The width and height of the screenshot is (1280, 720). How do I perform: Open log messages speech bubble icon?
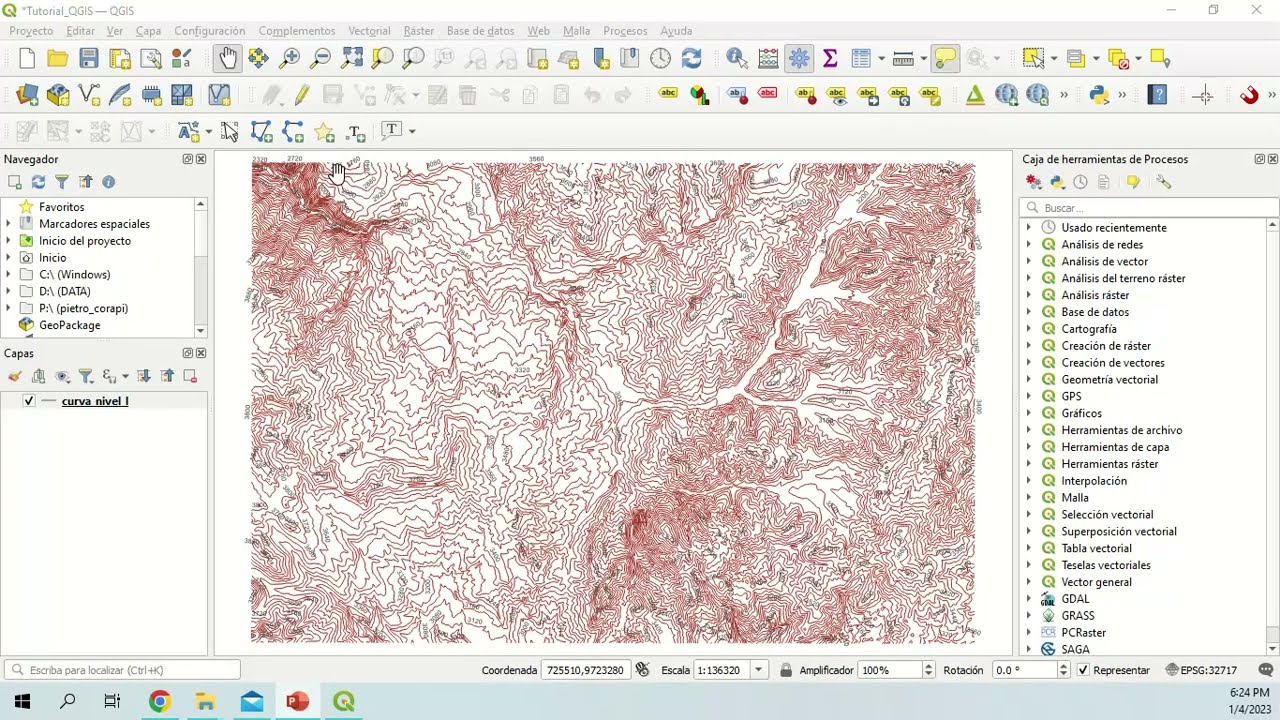tap(1266, 670)
